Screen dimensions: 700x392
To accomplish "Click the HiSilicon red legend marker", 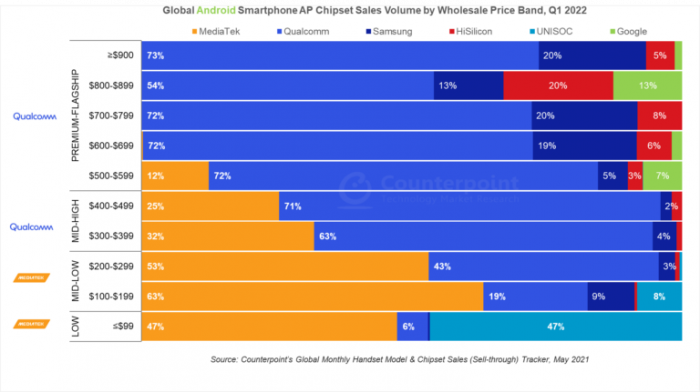I will pos(452,32).
